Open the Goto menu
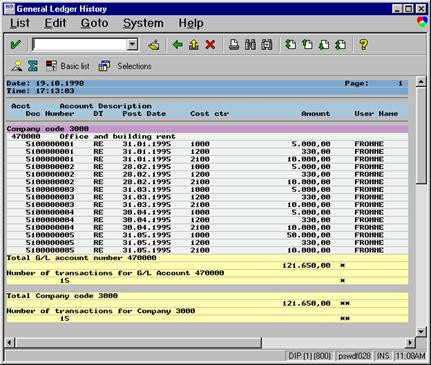Screen dimensions: 431x365 94,23
